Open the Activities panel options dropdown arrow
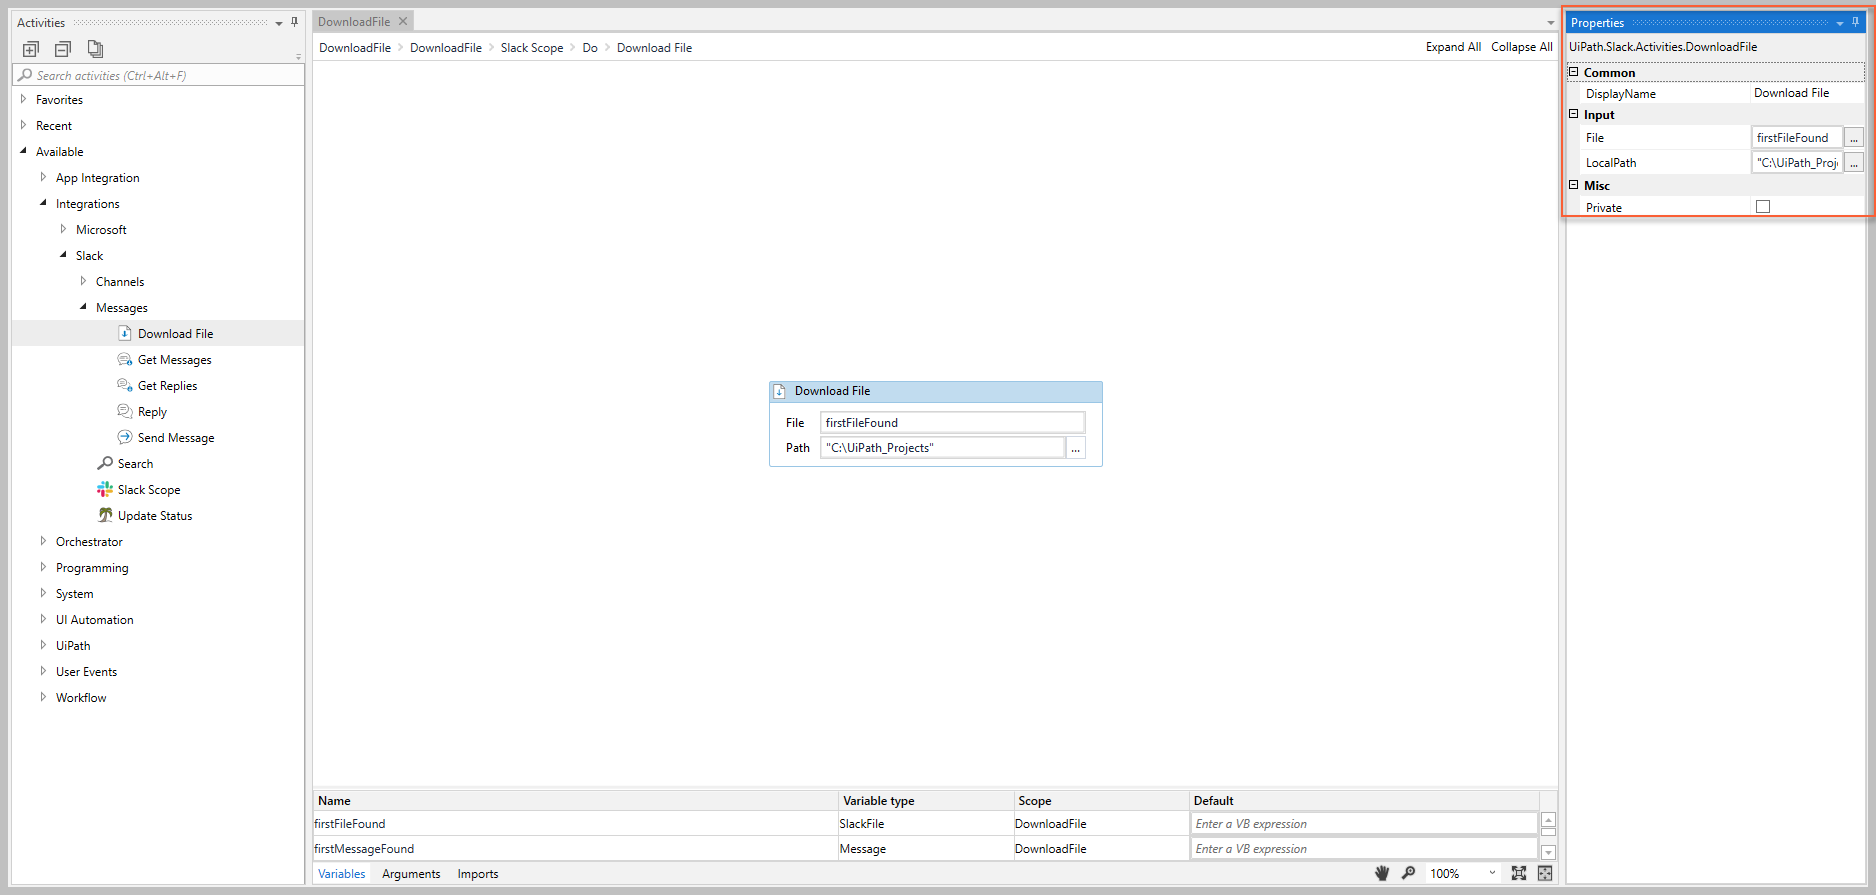Screen dimensions: 1876x895 (279, 23)
